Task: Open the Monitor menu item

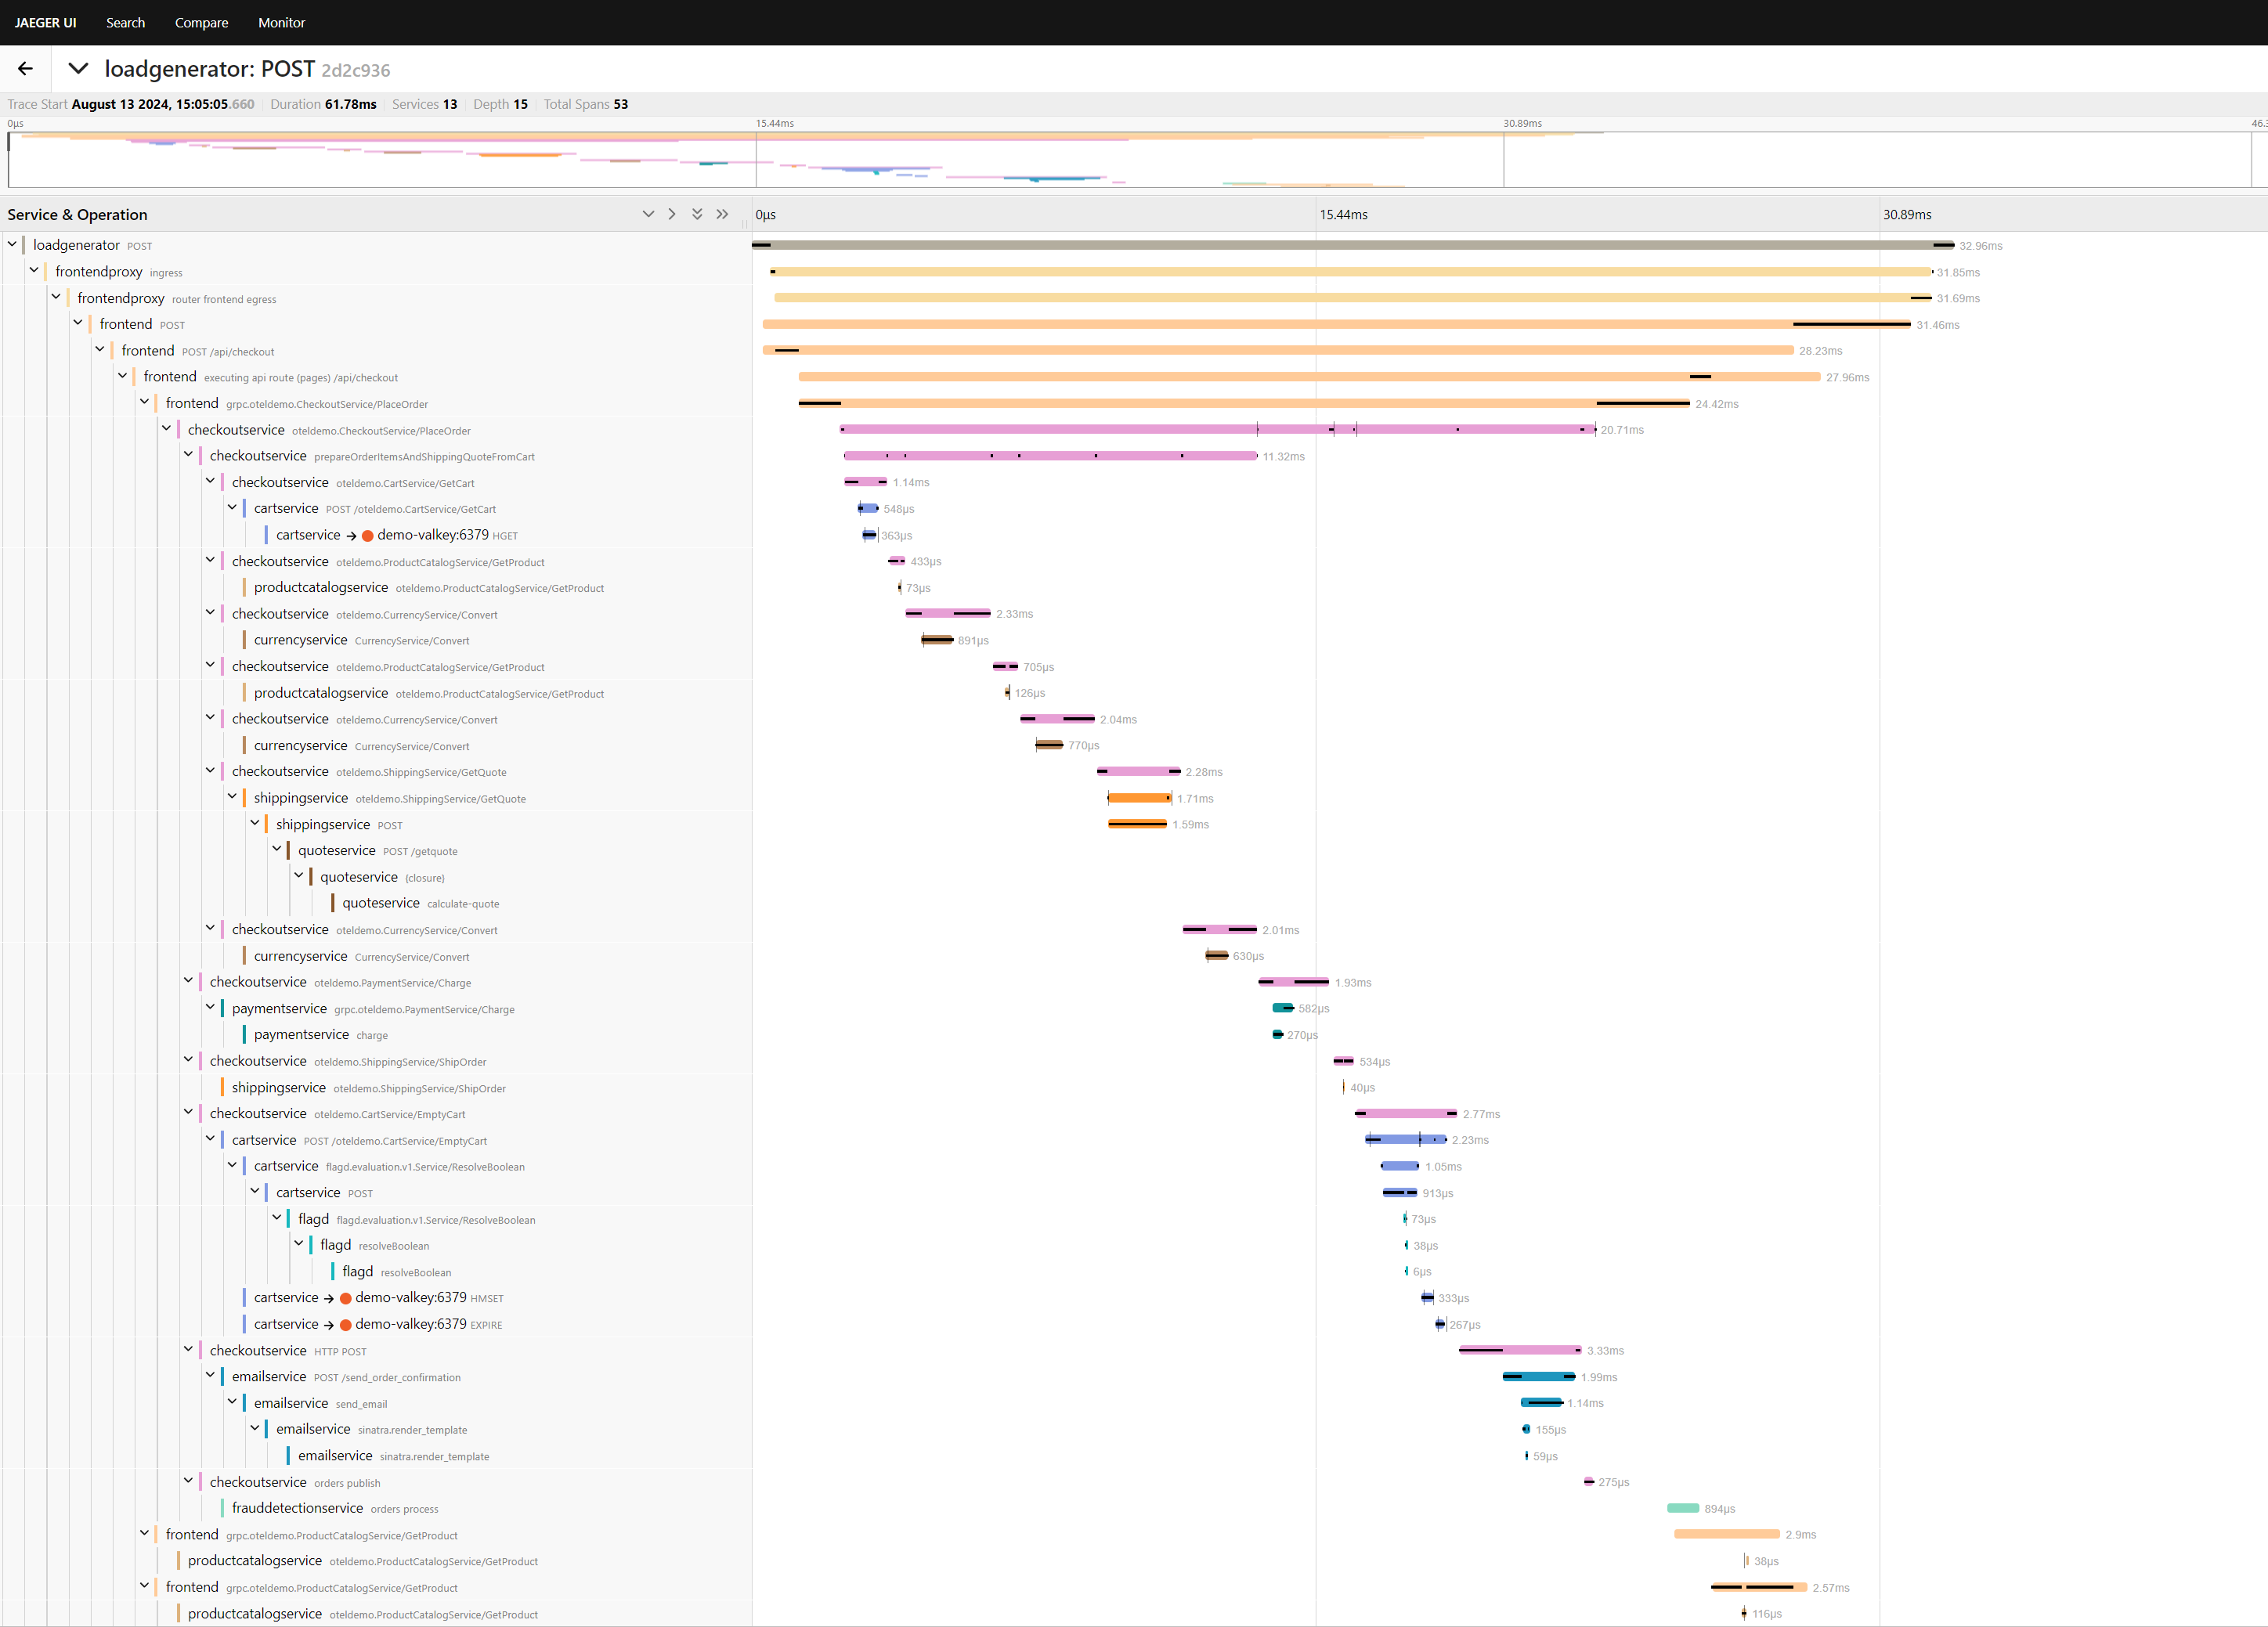Action: [281, 22]
